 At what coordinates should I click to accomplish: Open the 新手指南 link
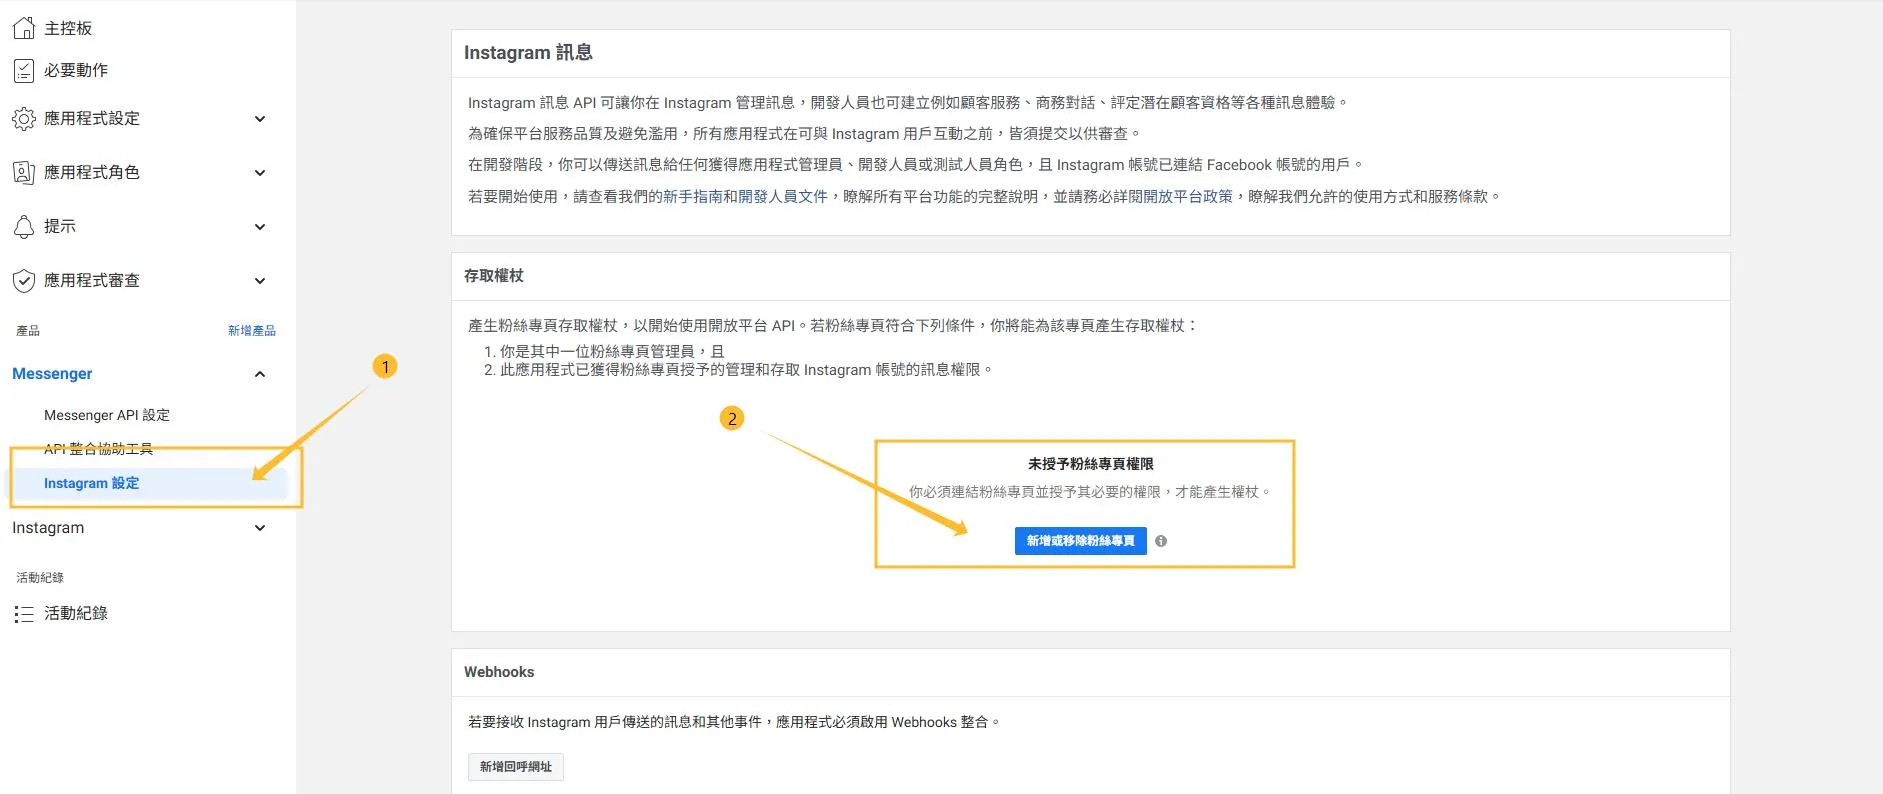click(693, 197)
